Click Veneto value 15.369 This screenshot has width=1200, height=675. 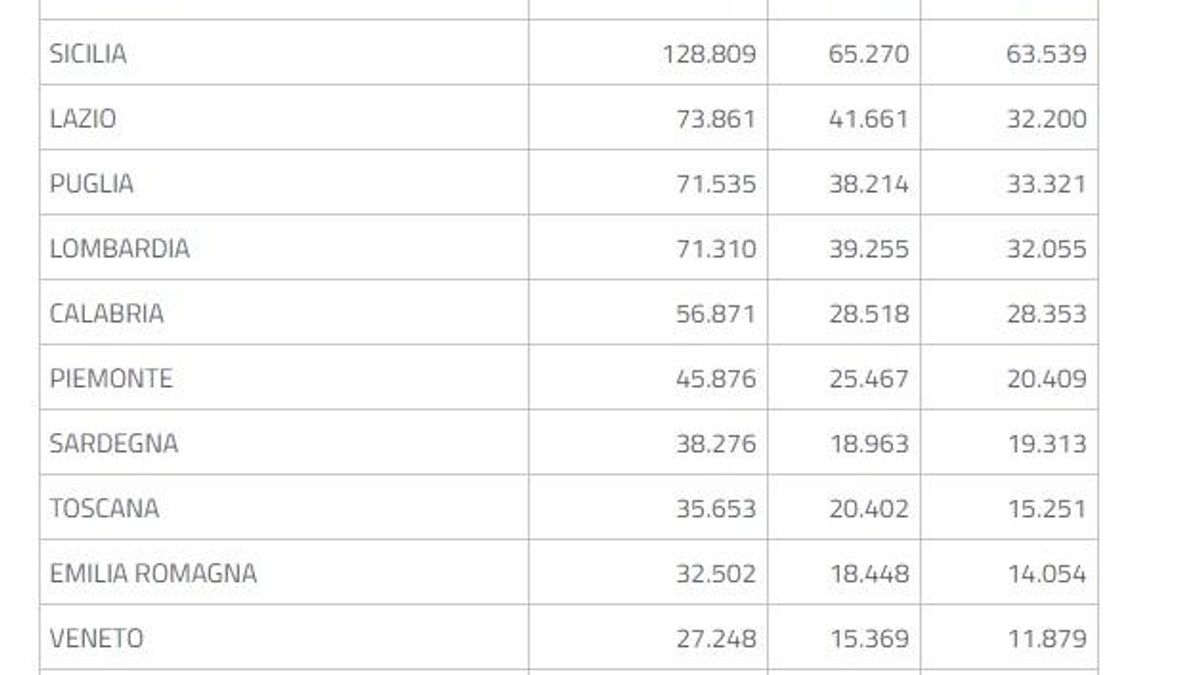point(869,639)
